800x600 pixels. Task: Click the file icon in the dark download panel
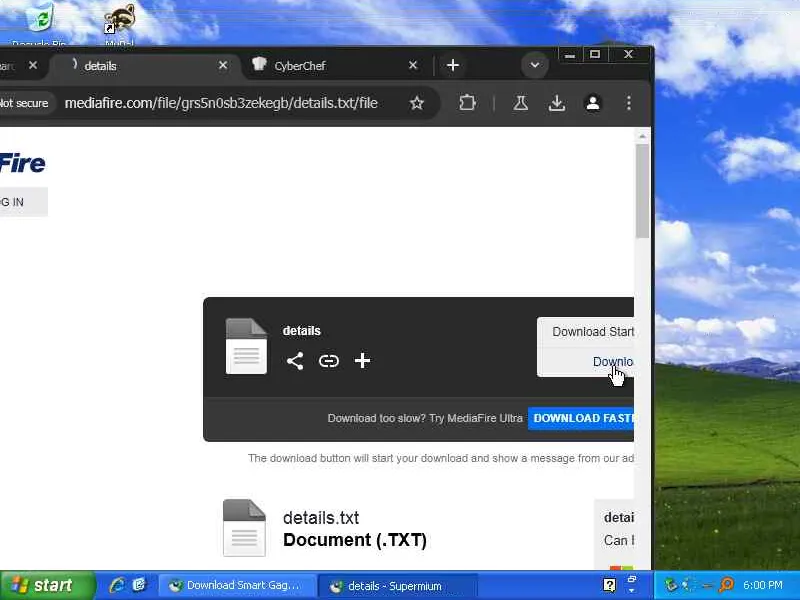[x=246, y=346]
